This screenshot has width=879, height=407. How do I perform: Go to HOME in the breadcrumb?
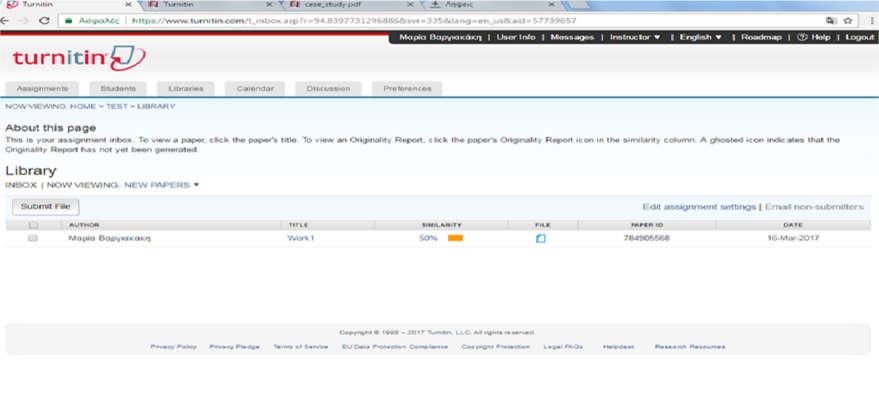coord(83,106)
